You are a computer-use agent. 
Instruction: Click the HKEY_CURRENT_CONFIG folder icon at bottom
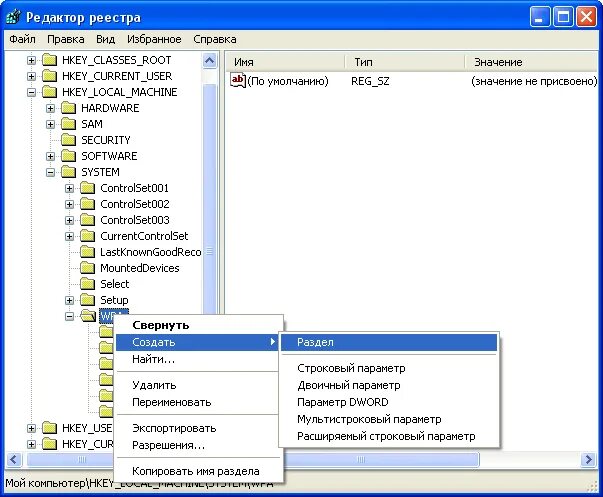pos(49,444)
